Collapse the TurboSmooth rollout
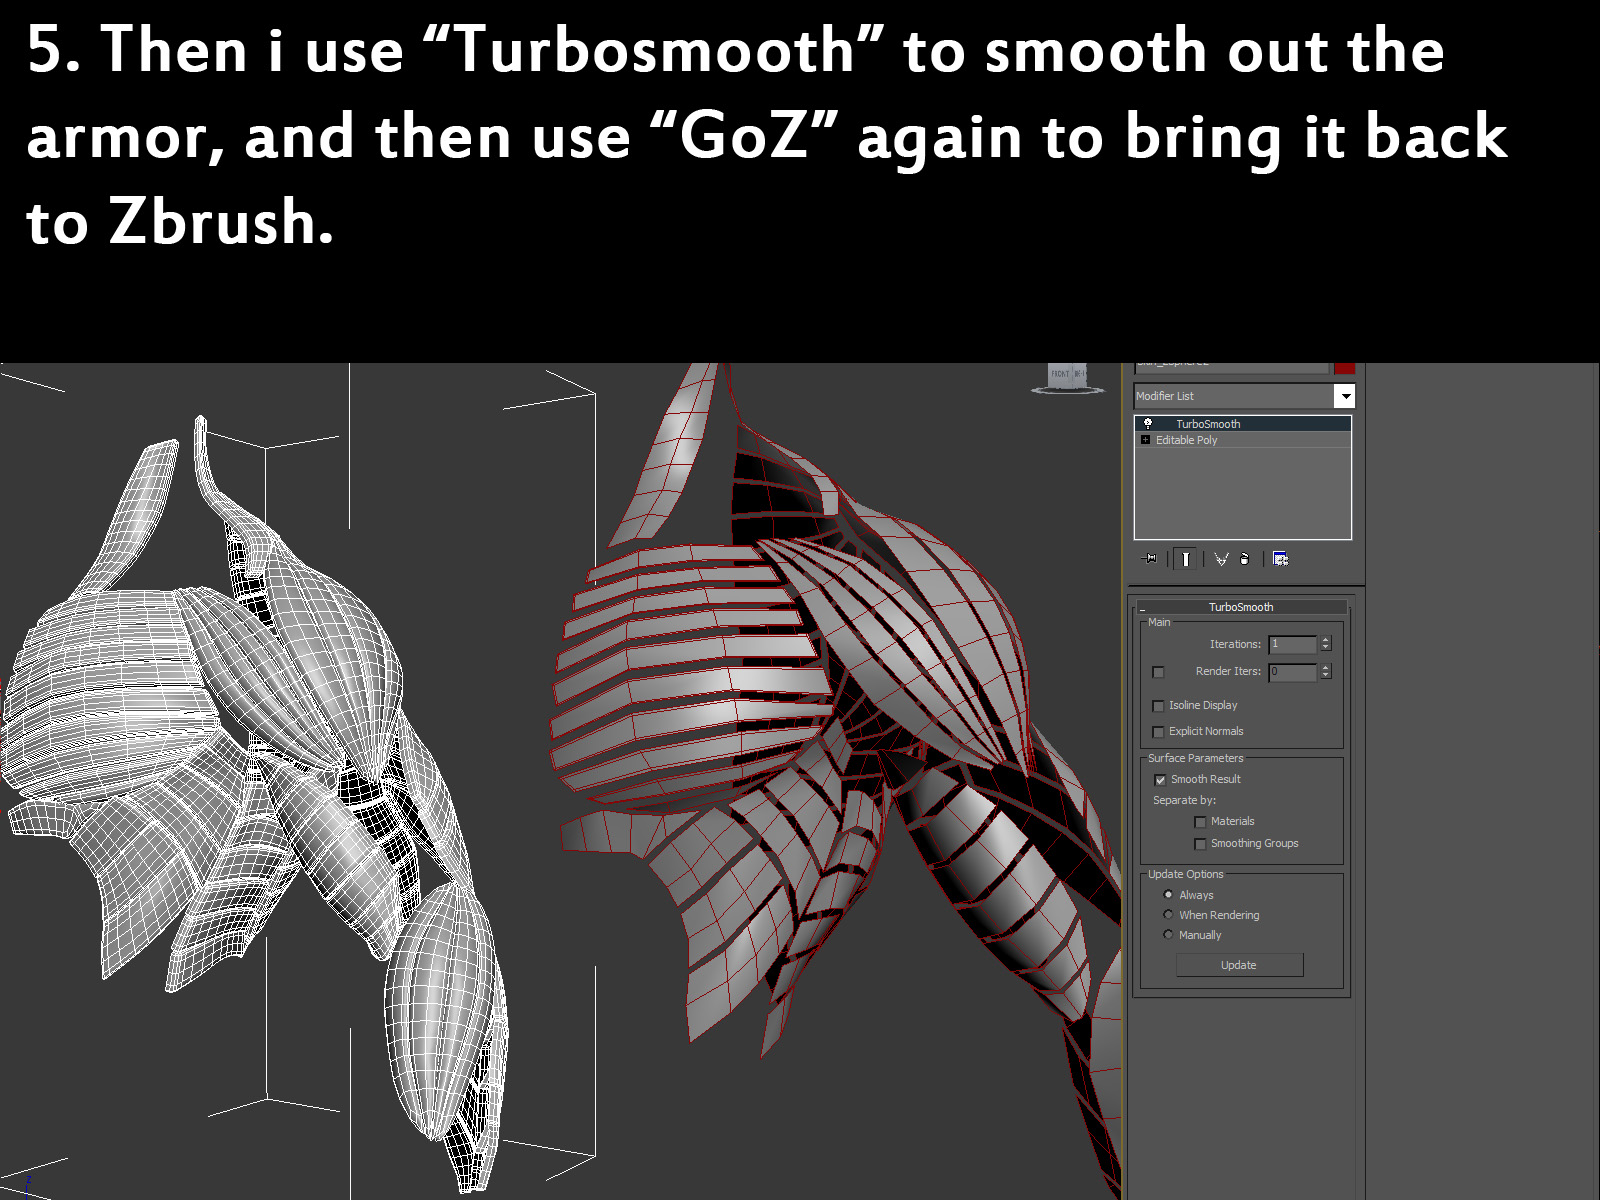 (1241, 607)
